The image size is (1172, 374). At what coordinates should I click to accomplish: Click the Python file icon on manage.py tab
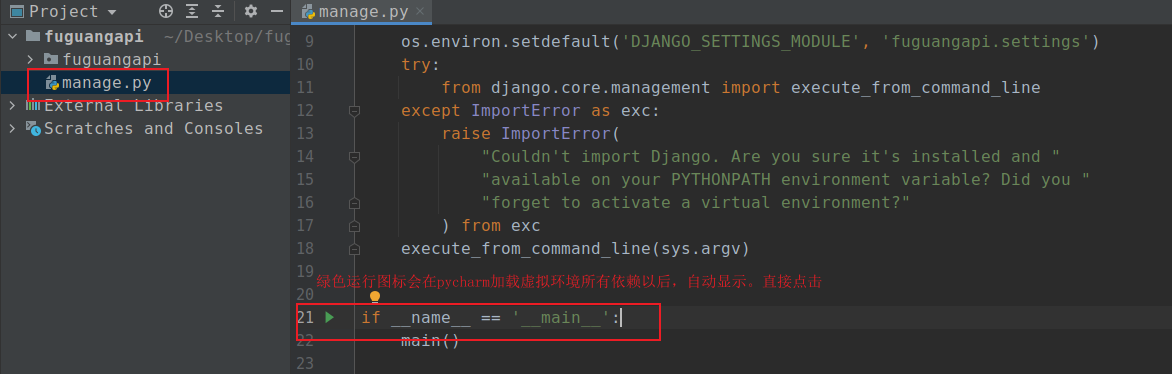pyautogui.click(x=307, y=12)
